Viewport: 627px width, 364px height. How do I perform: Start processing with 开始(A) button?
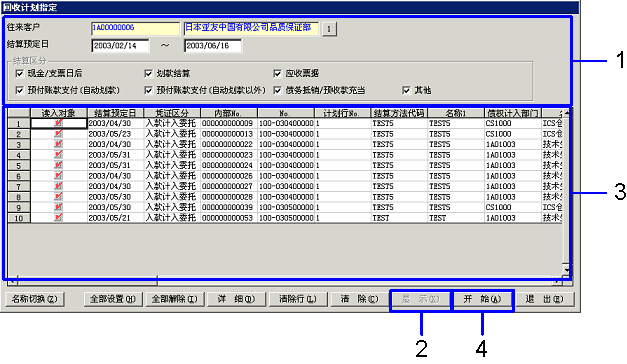coord(482,299)
